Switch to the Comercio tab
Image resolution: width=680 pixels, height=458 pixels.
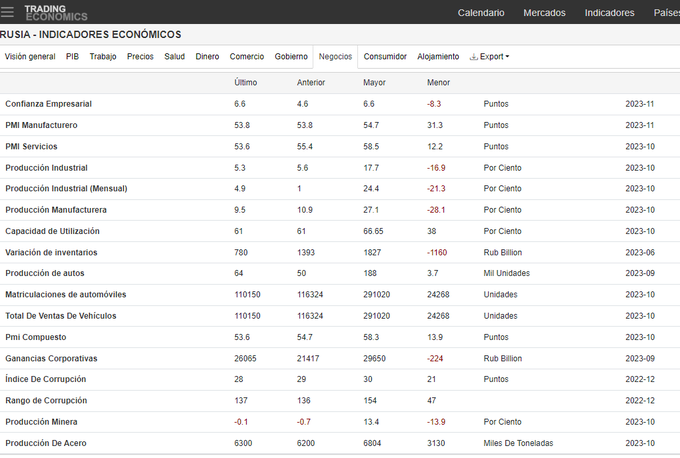tap(247, 56)
